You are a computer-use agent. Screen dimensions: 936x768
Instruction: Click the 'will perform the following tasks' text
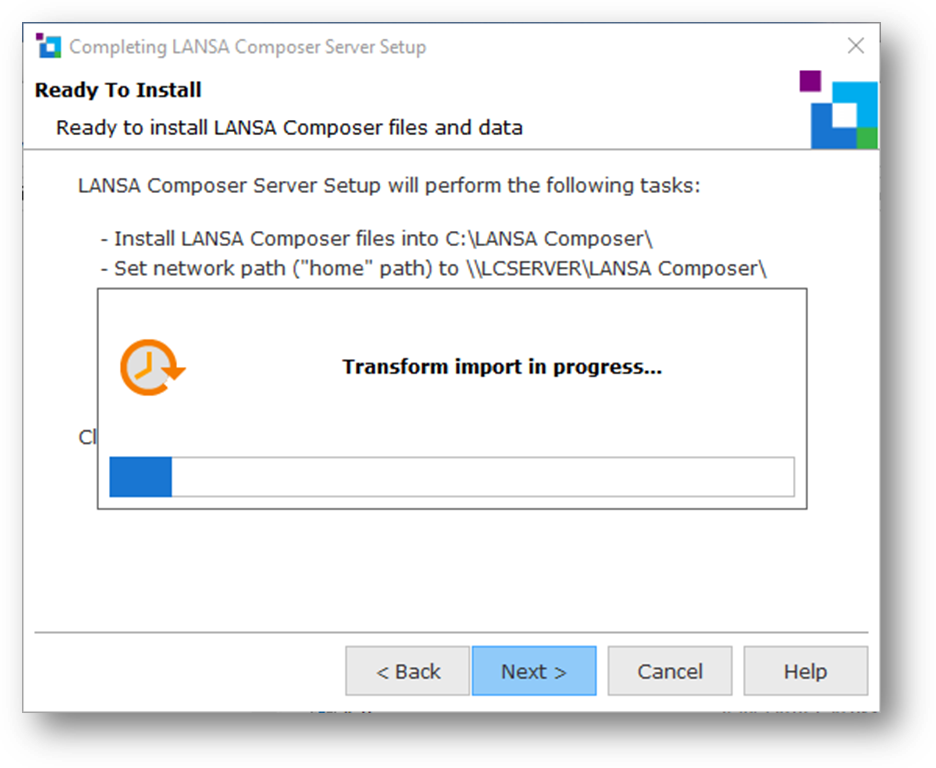point(390,186)
